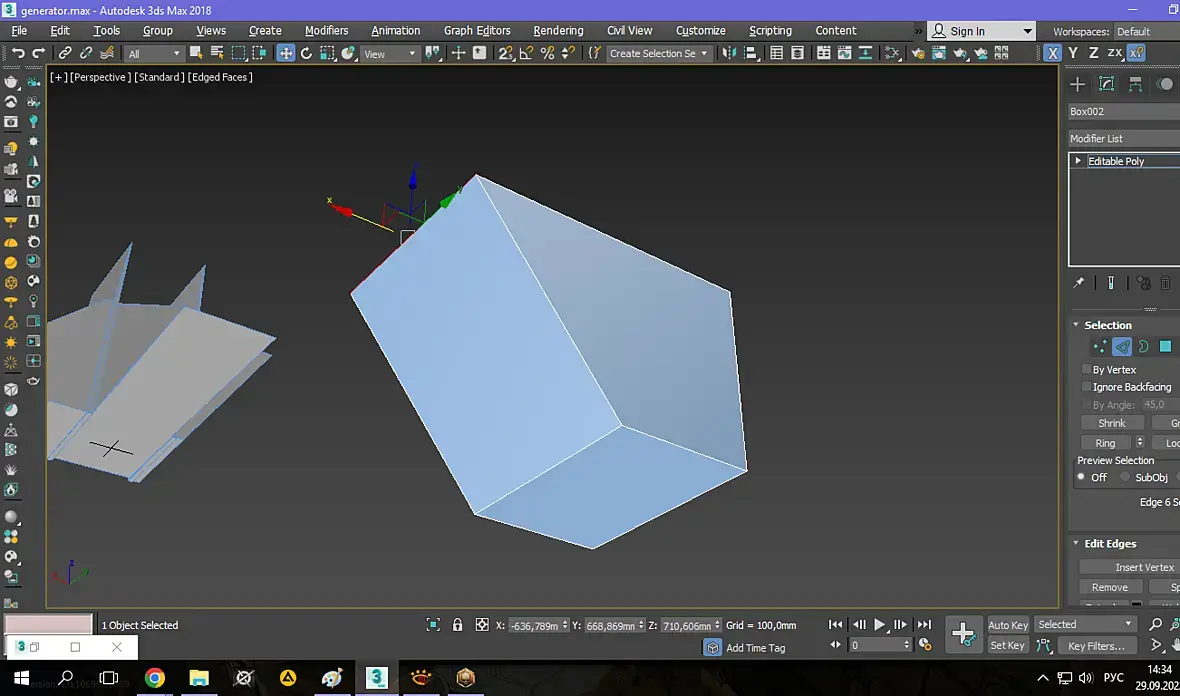The width and height of the screenshot is (1180, 696).
Task: Select the Off preview selection radio
Action: coord(1081,477)
